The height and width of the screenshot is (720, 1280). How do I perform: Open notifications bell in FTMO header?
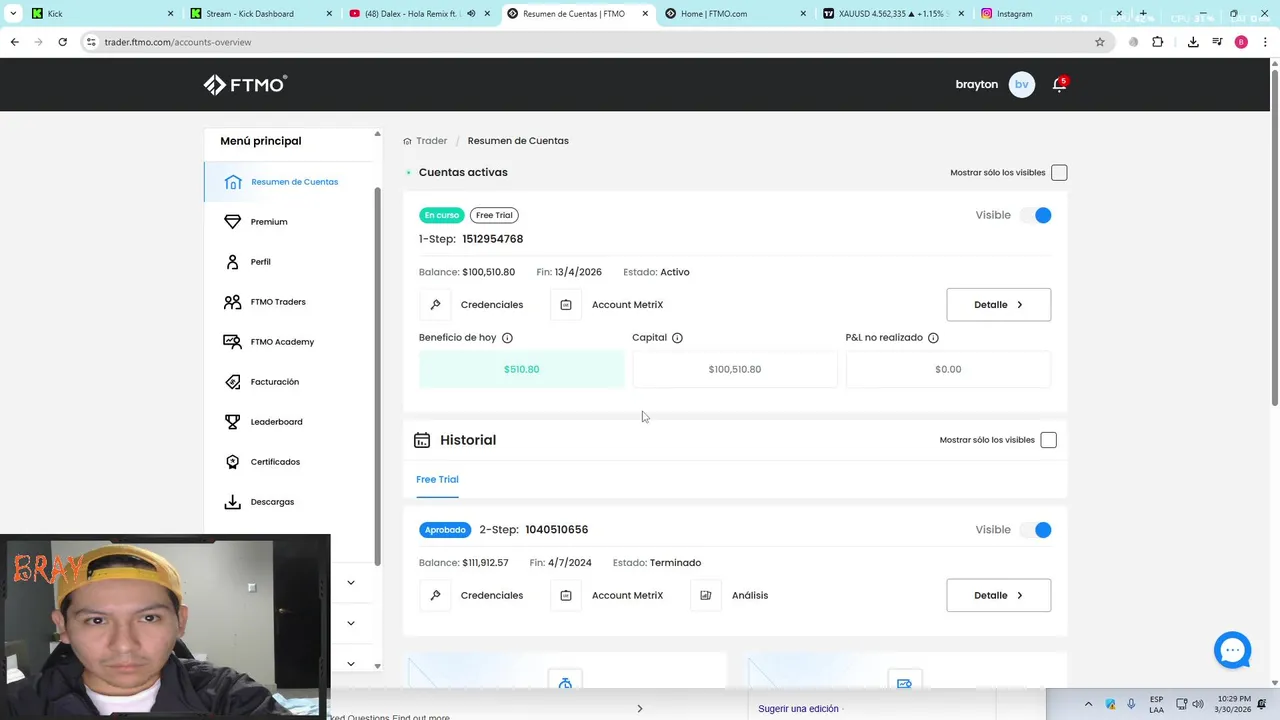pyautogui.click(x=1059, y=84)
